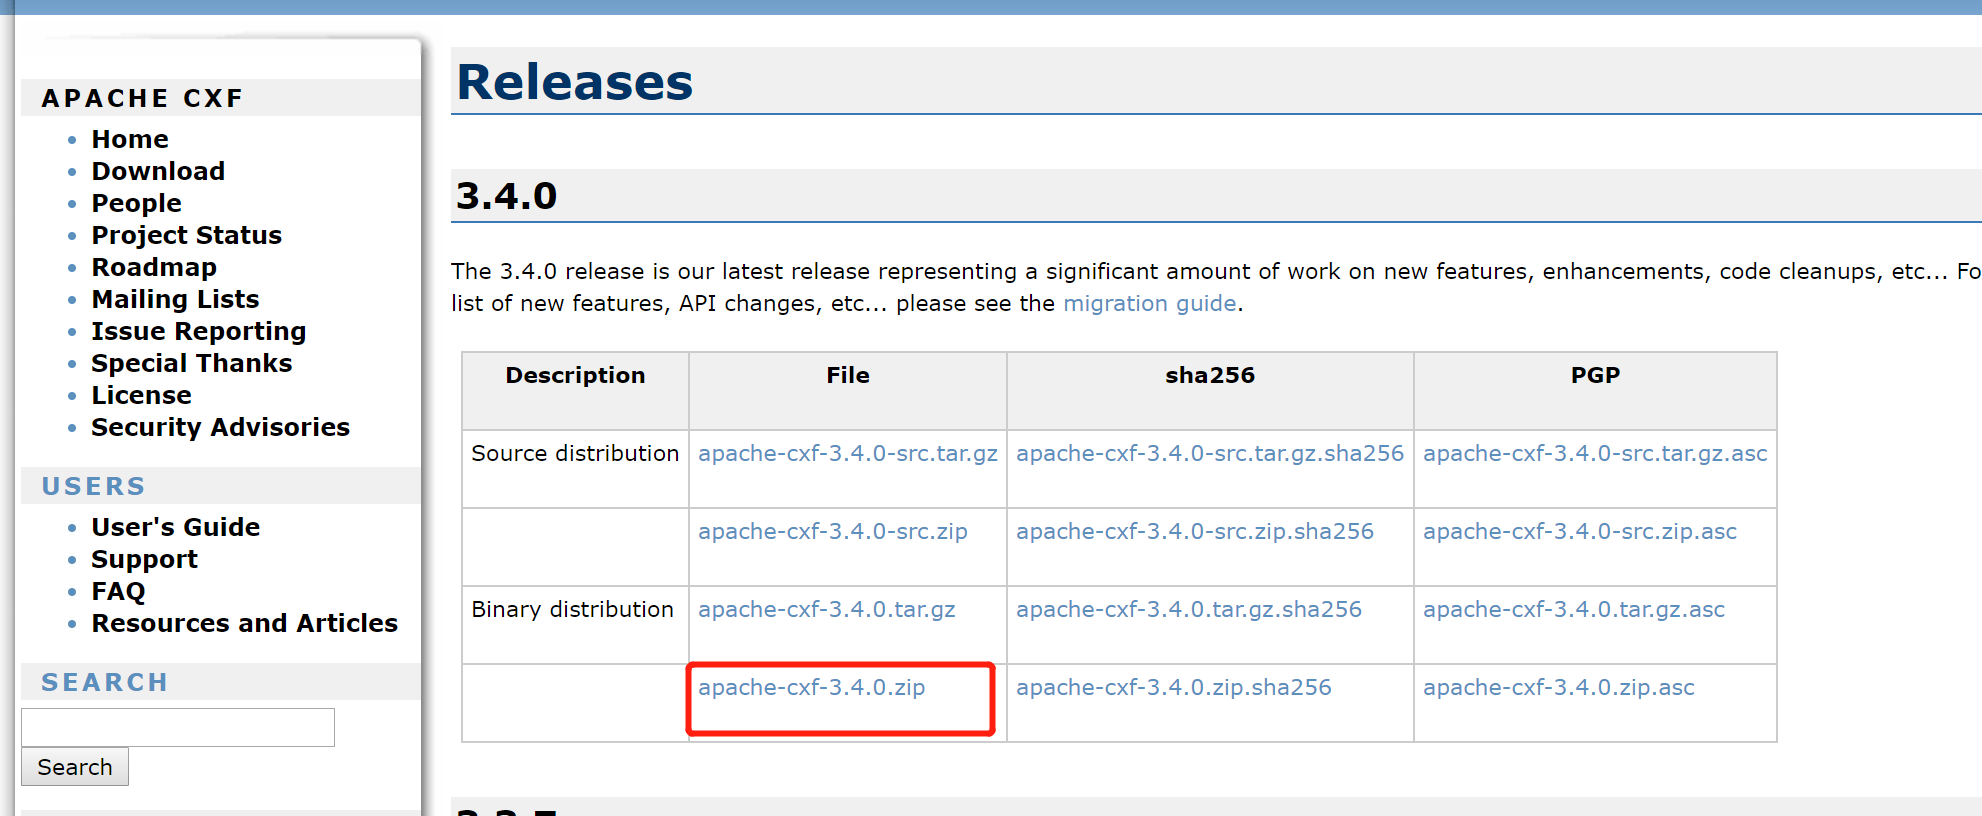Click the Releases page heading
This screenshot has width=1982, height=816.
tap(575, 82)
